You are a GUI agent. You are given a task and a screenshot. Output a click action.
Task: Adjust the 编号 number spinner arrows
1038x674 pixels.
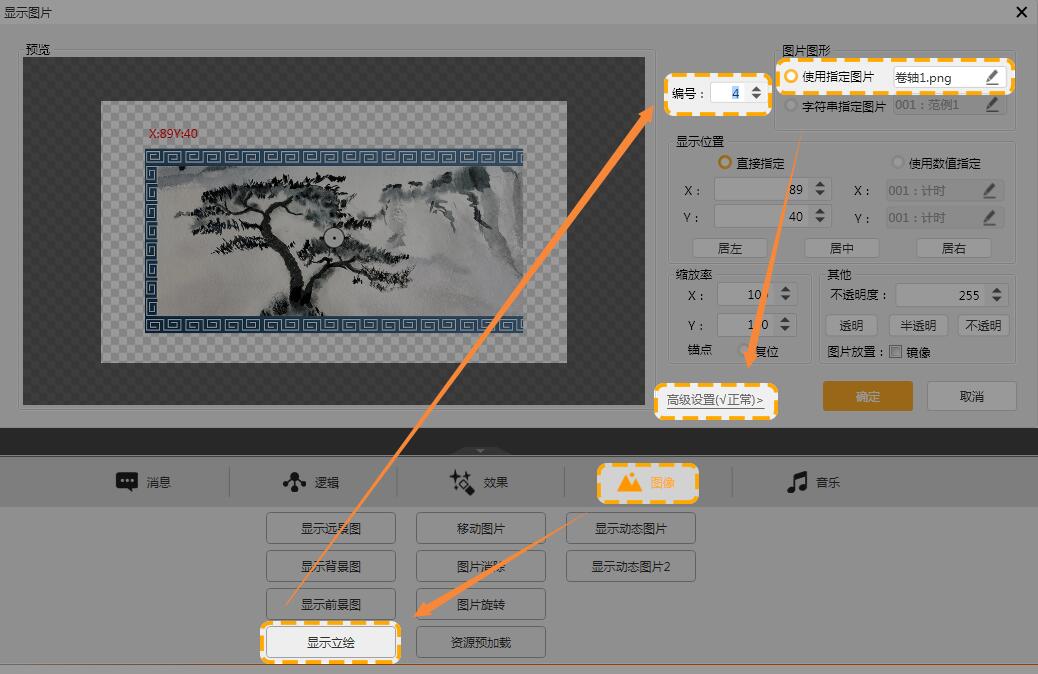pos(756,93)
